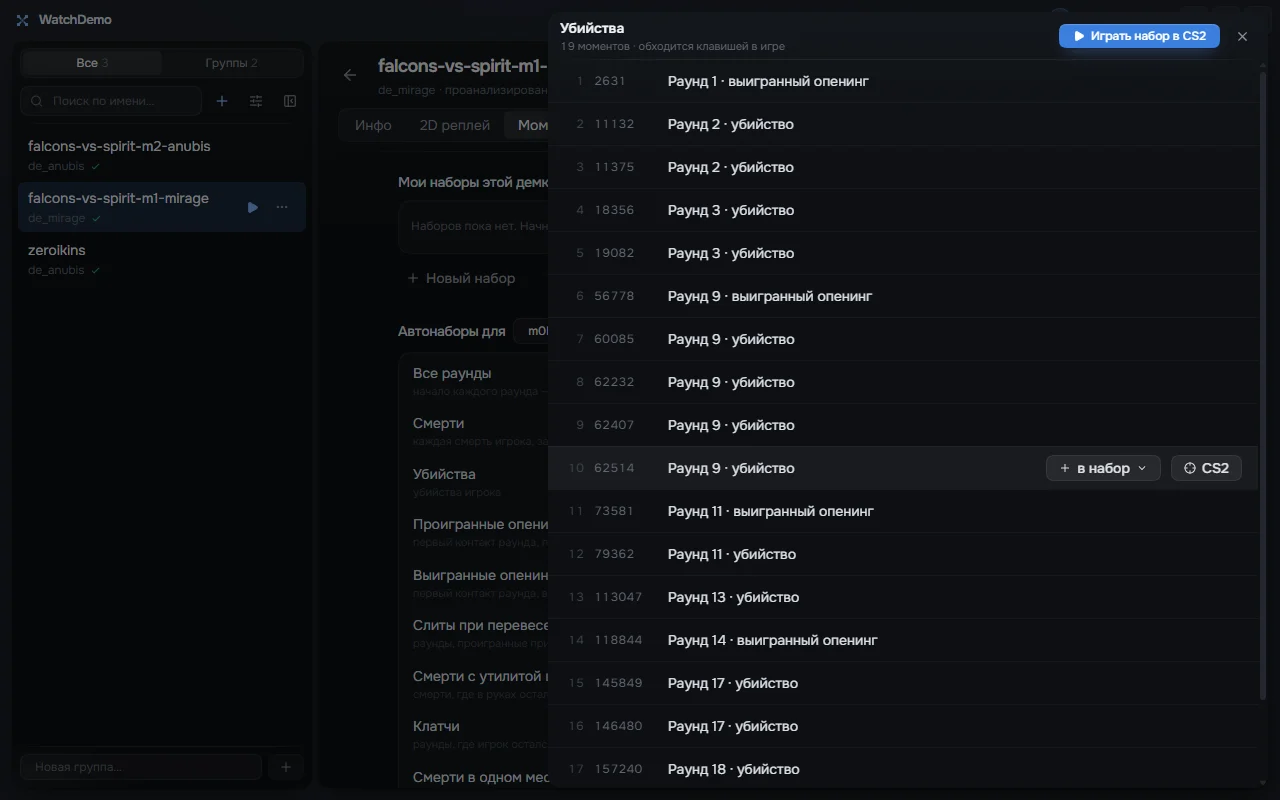Add new group with plus button
The width and height of the screenshot is (1280, 800).
(286, 767)
